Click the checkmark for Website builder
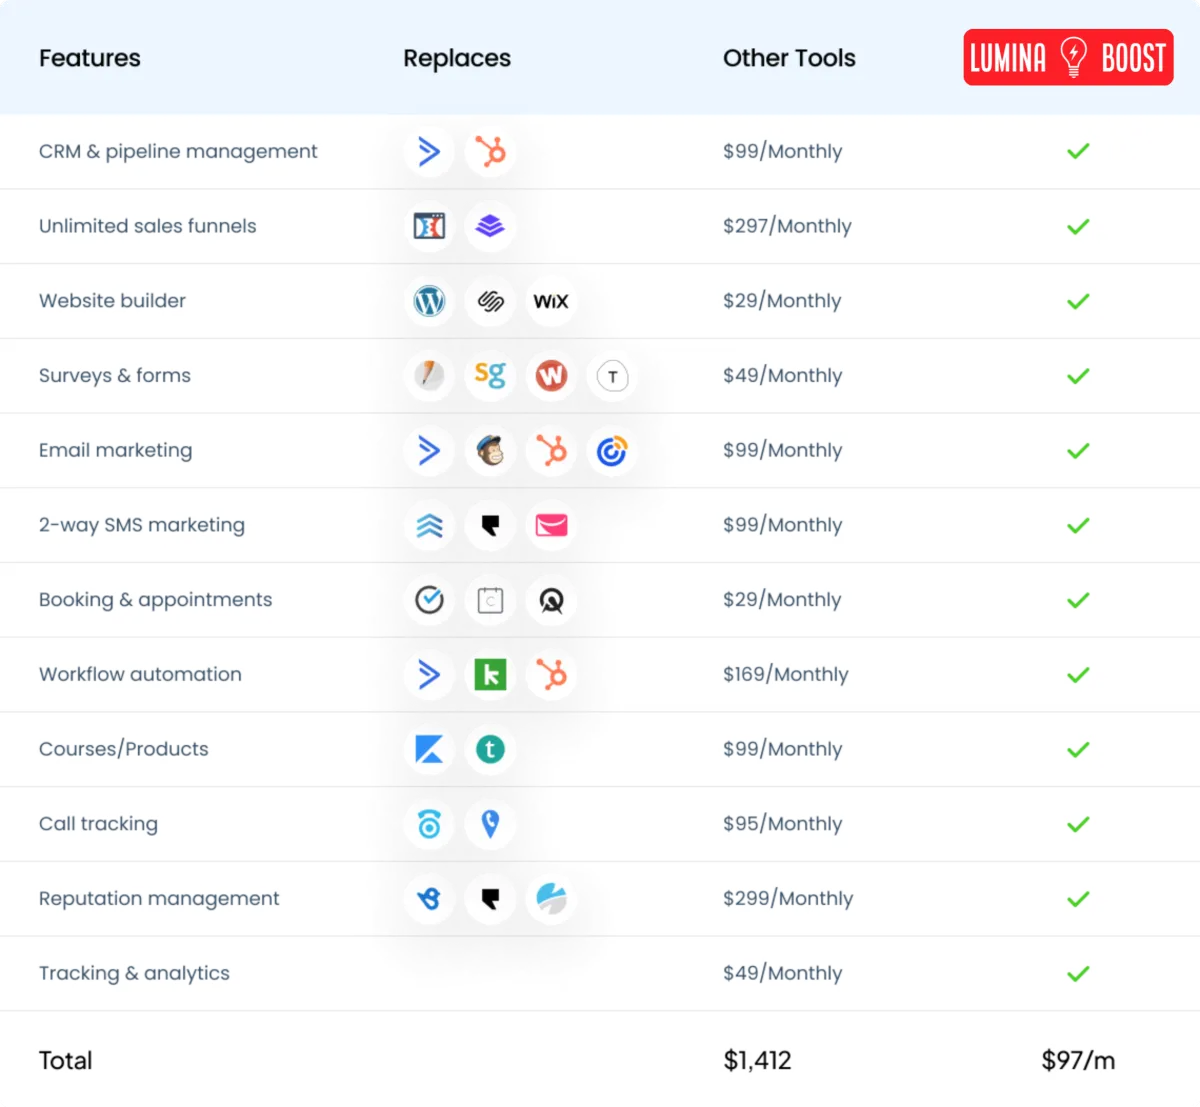 pos(1078,301)
